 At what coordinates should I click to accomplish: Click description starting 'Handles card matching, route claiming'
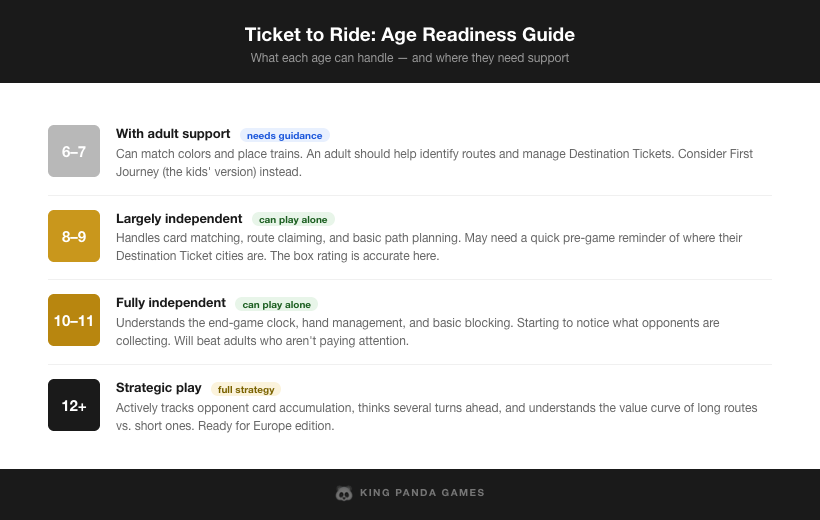[x=429, y=247]
